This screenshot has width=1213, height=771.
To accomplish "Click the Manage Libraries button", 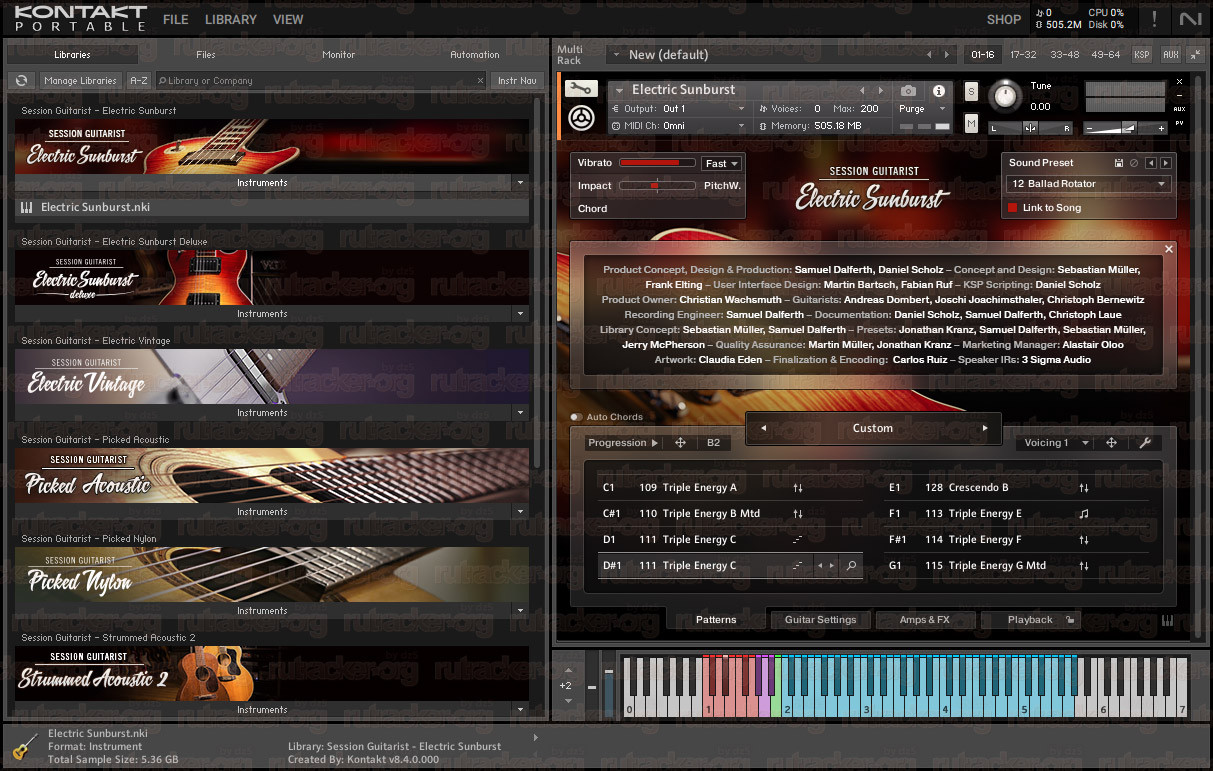I will point(80,81).
